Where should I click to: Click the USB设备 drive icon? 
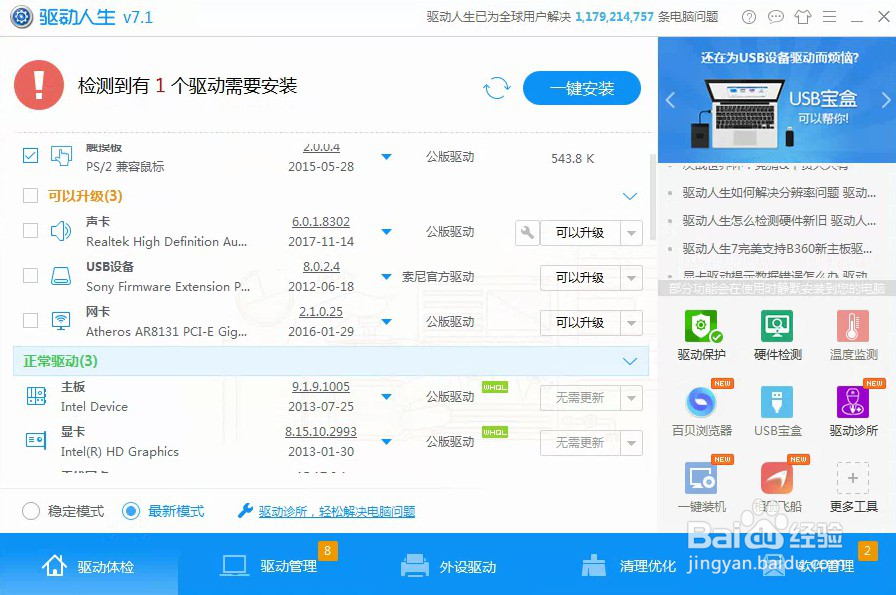(61, 276)
